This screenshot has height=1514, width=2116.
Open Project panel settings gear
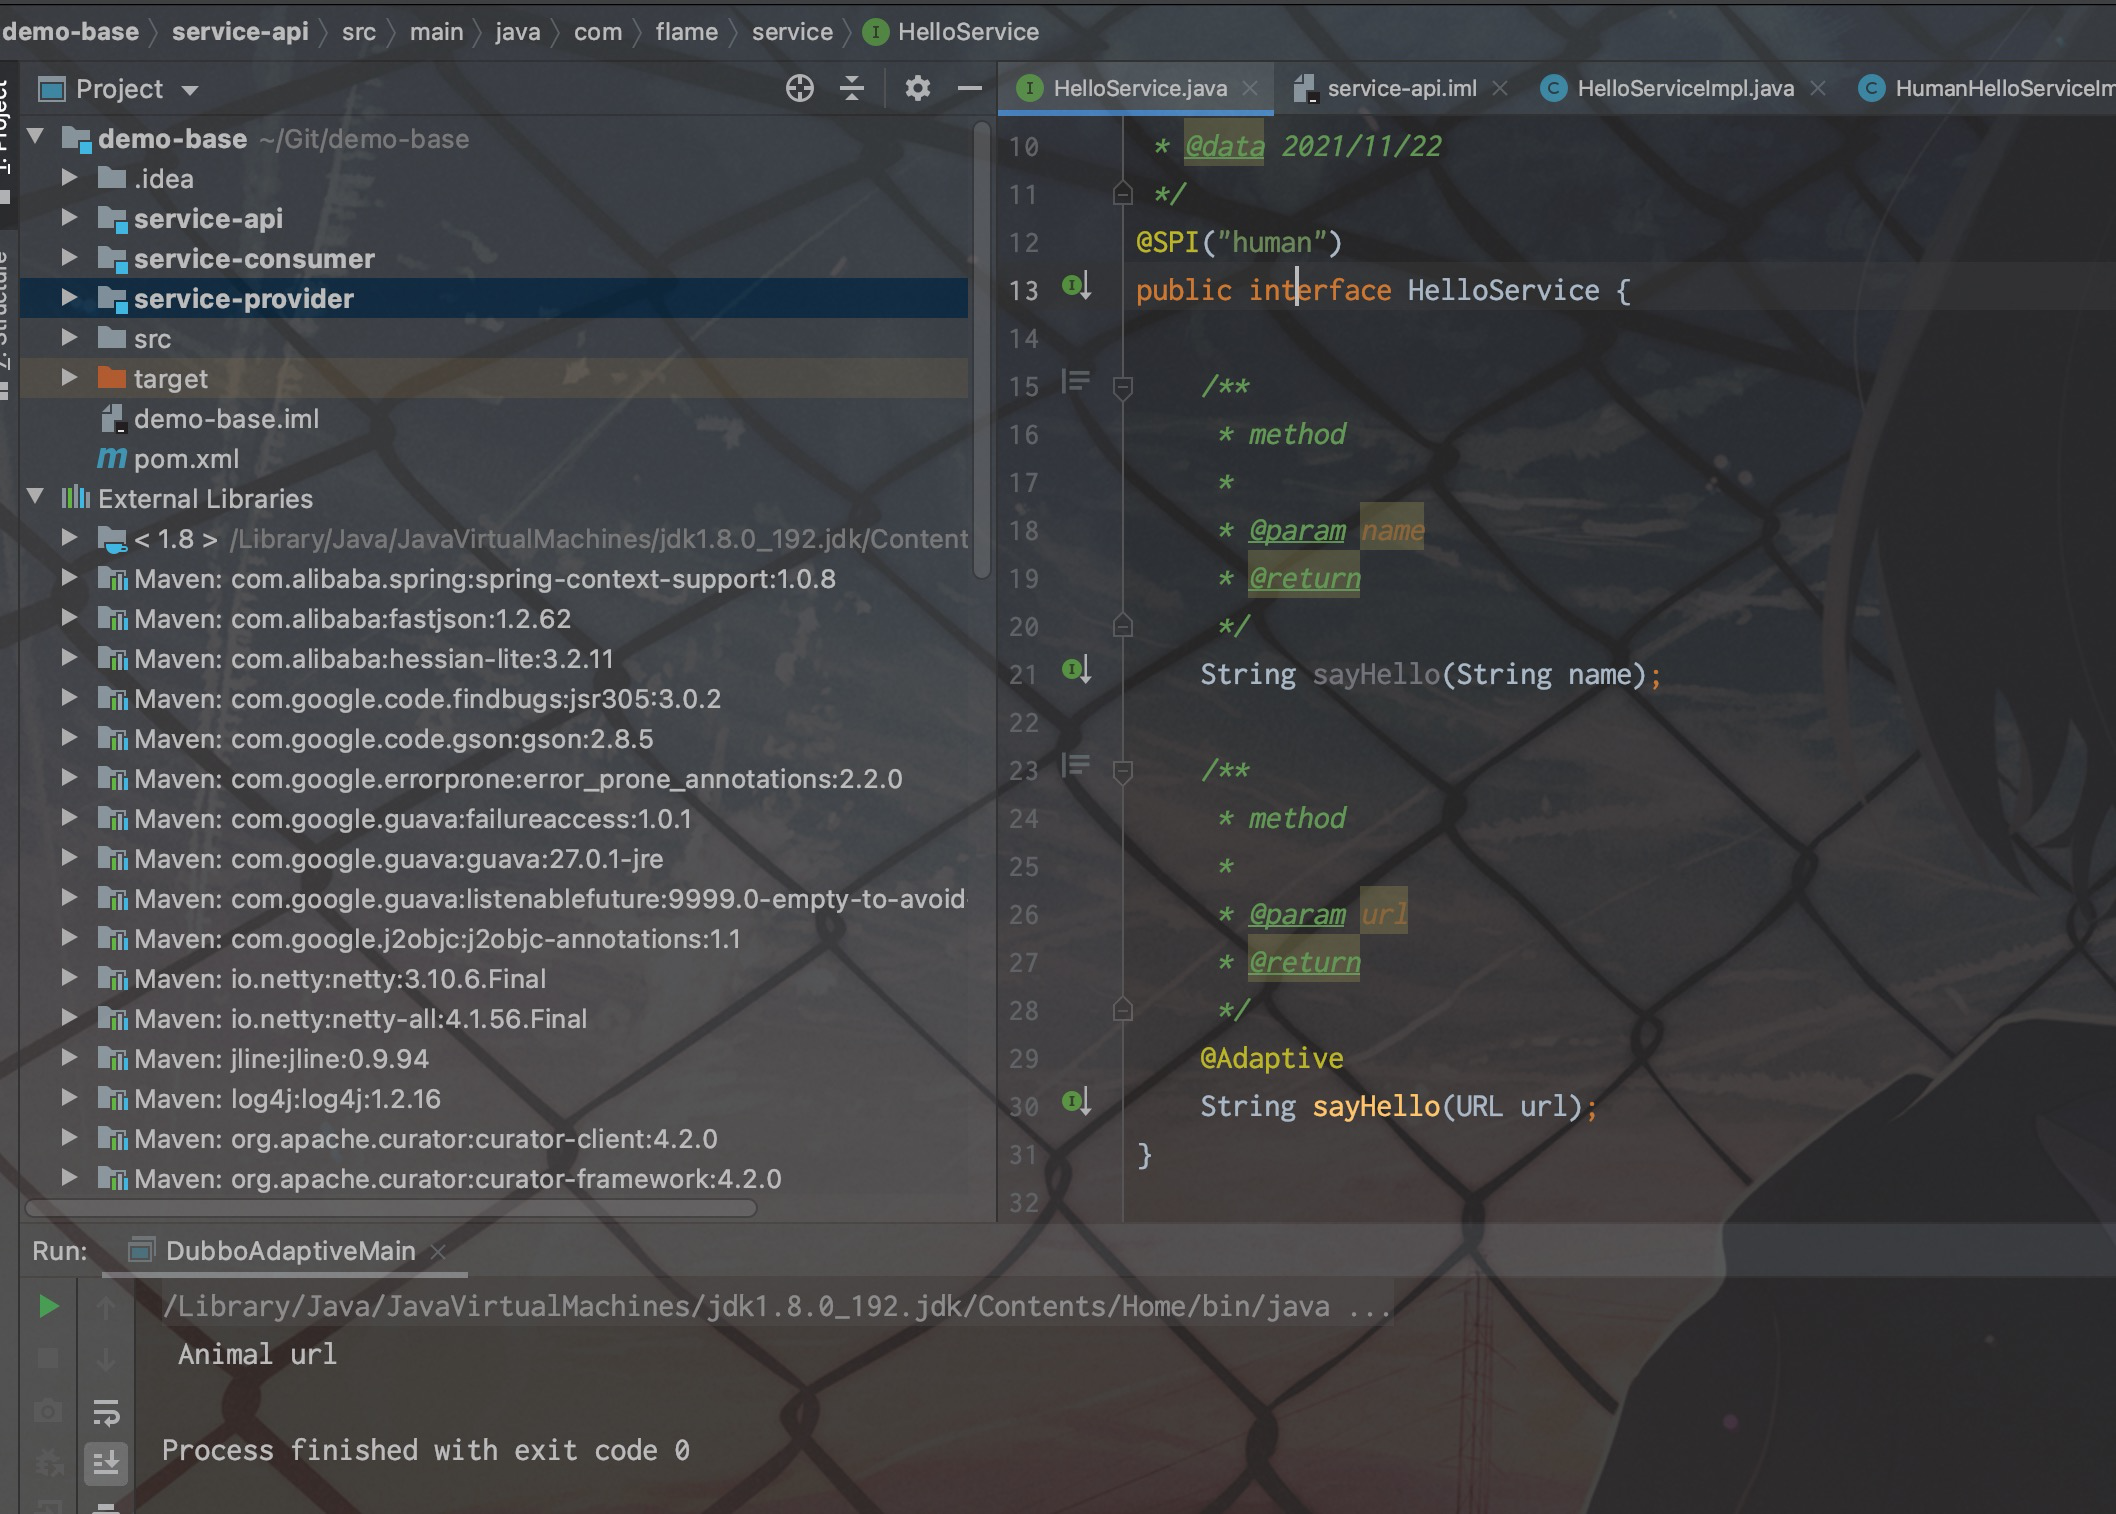click(x=917, y=89)
